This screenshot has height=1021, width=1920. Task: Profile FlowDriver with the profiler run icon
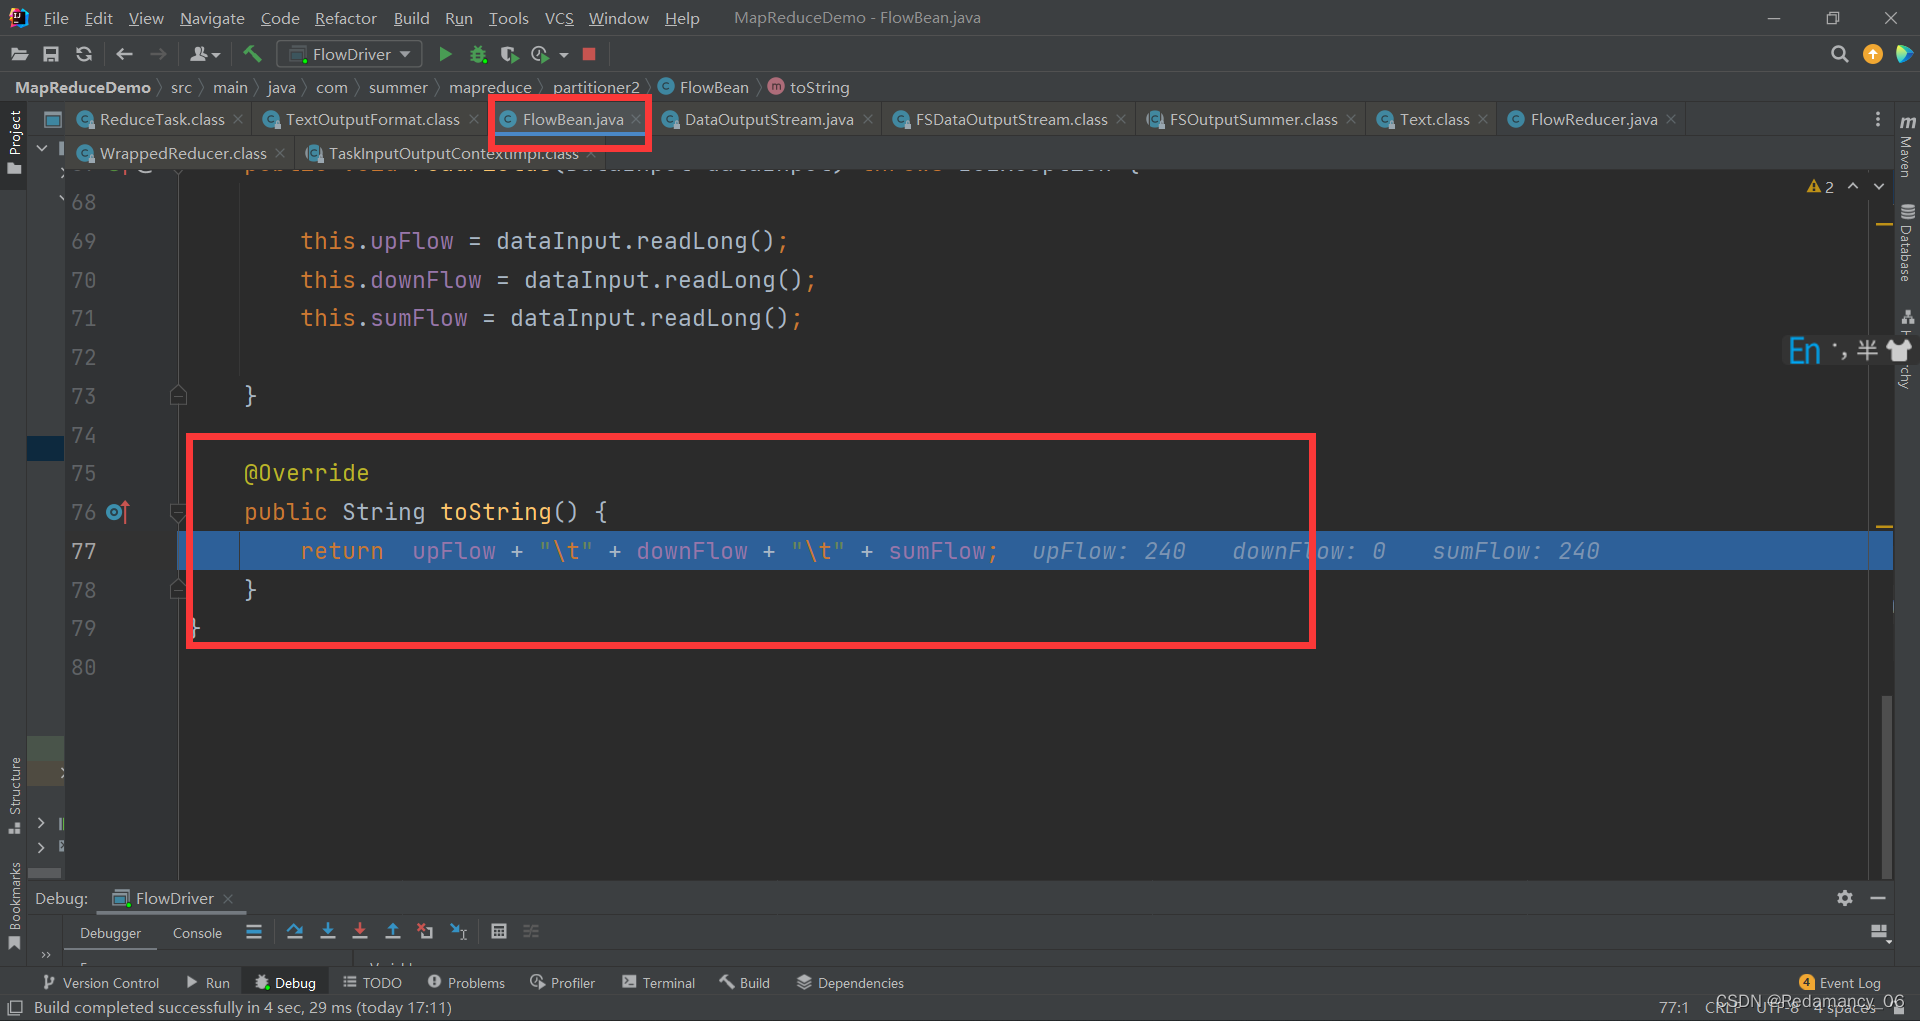coord(540,54)
